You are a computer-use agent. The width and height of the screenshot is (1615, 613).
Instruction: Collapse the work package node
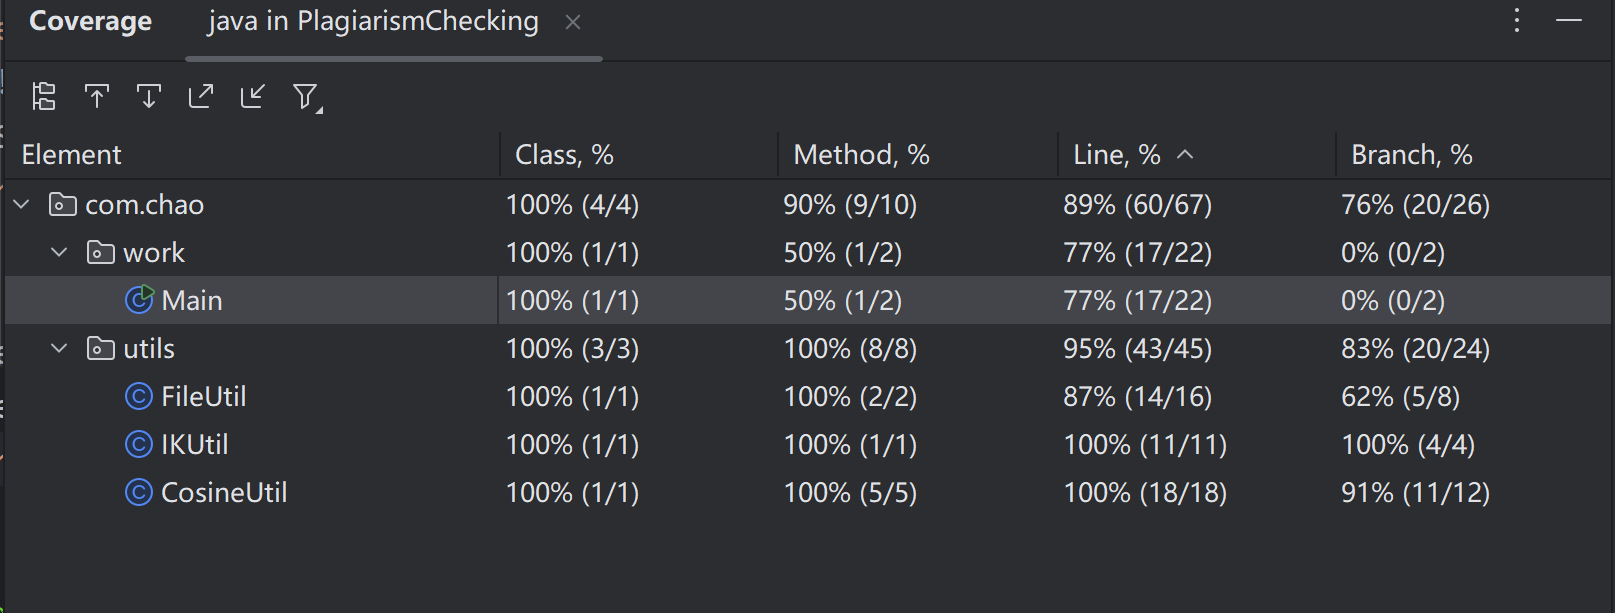[60, 252]
